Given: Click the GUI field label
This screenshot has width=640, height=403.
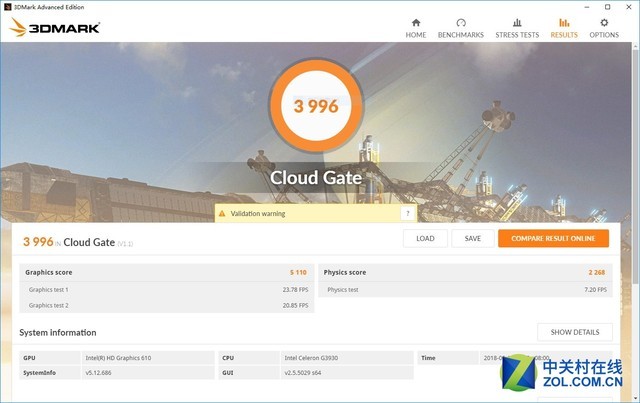Looking at the screenshot, I should 228,373.
